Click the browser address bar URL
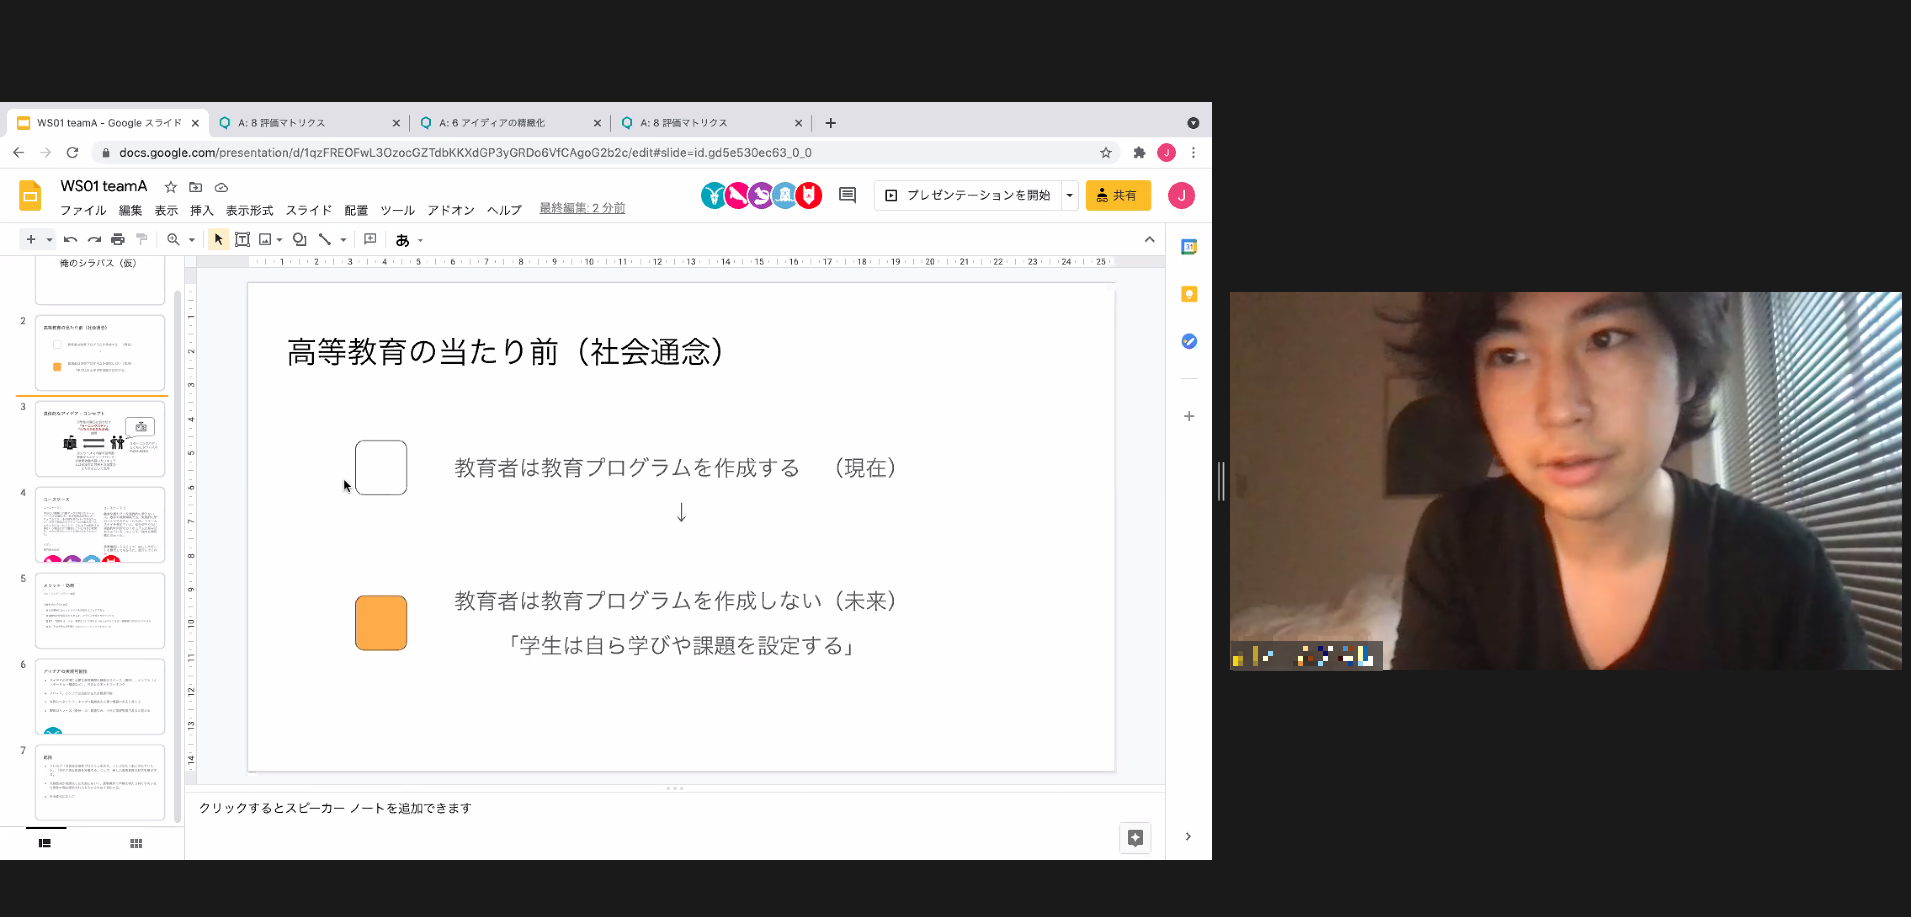 point(465,153)
